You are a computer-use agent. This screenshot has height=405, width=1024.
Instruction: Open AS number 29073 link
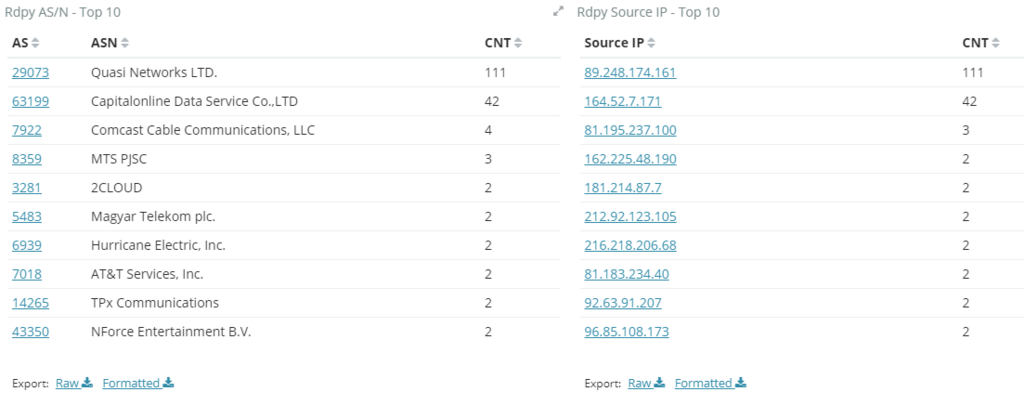(30, 73)
